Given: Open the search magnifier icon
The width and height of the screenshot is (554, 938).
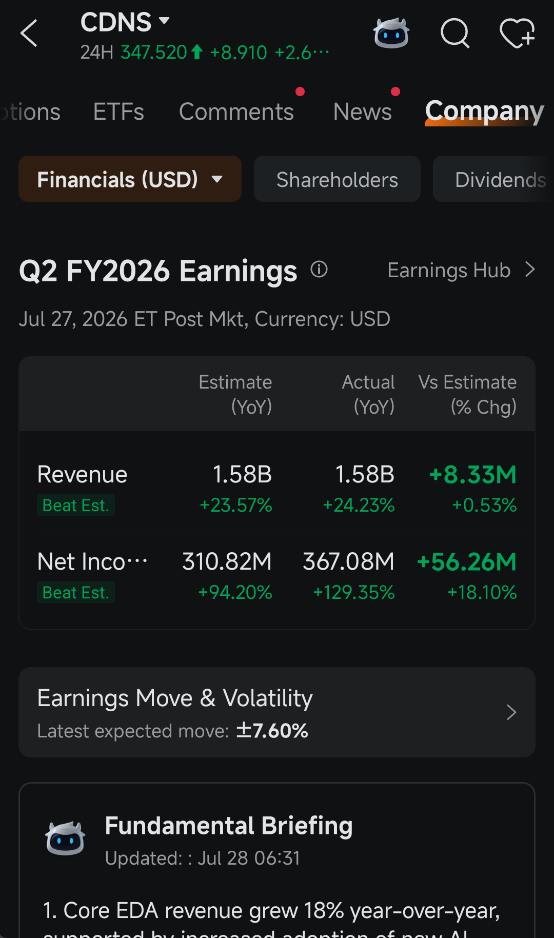Looking at the screenshot, I should tap(455, 33).
